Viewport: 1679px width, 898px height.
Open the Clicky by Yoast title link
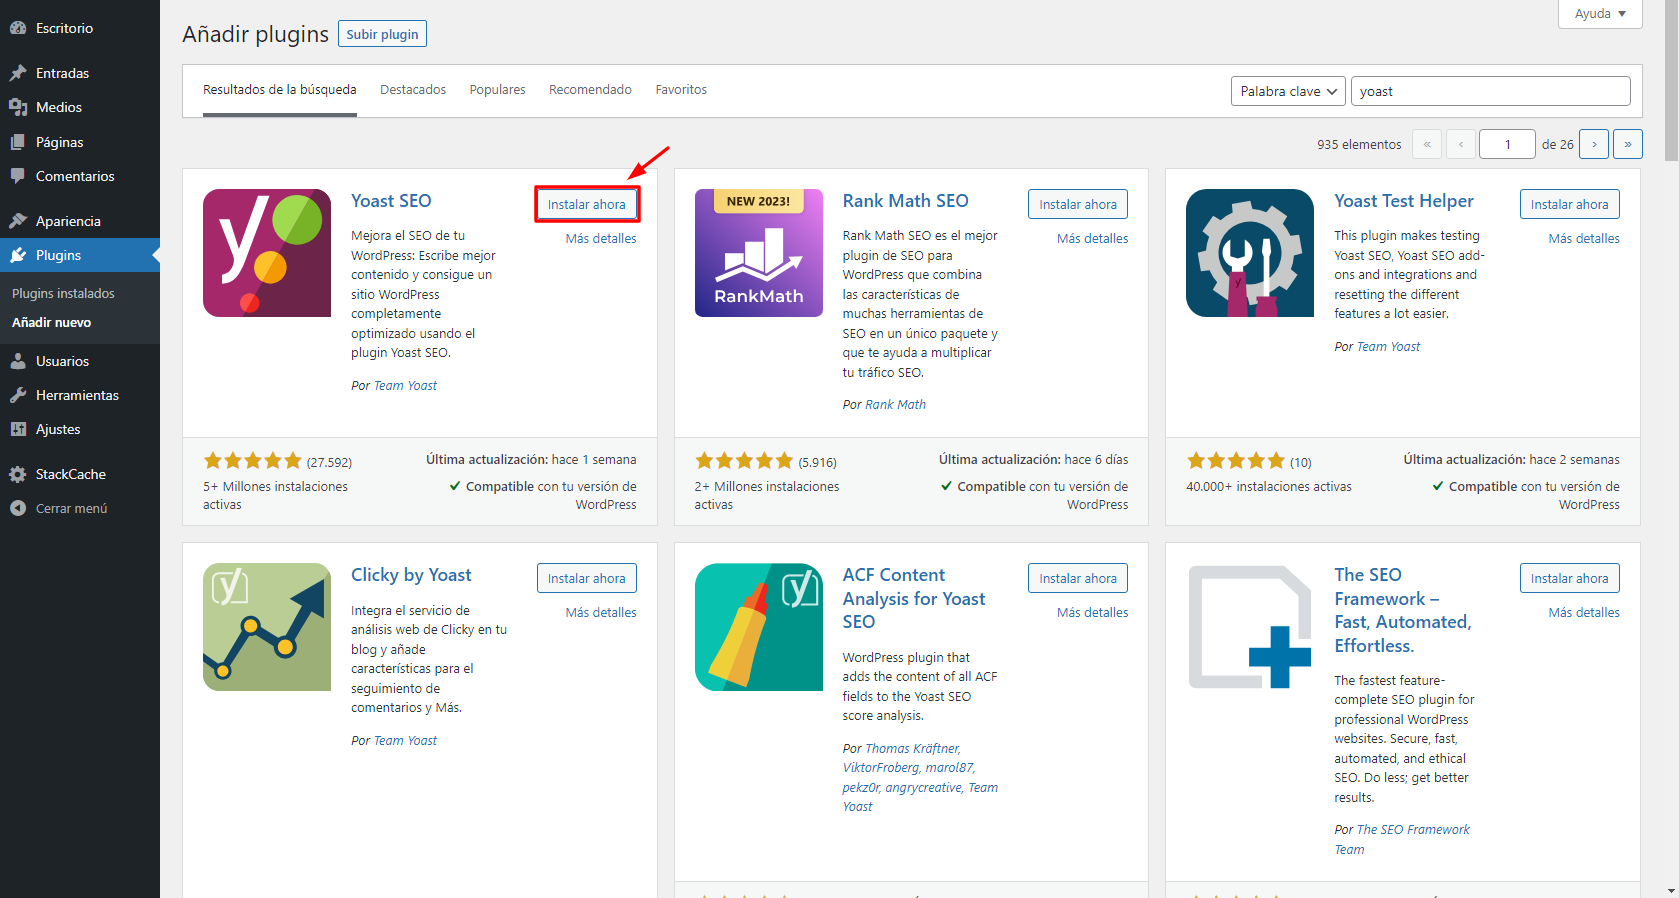pyautogui.click(x=411, y=575)
